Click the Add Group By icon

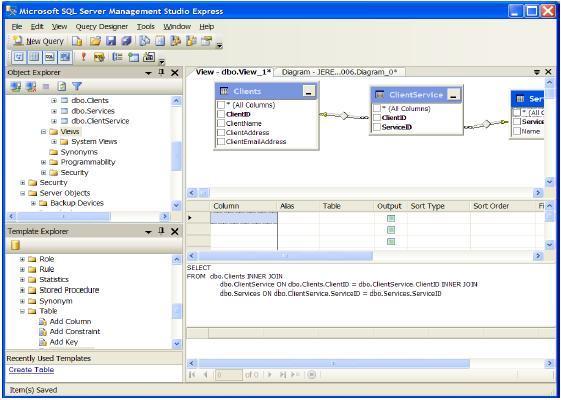(117, 57)
